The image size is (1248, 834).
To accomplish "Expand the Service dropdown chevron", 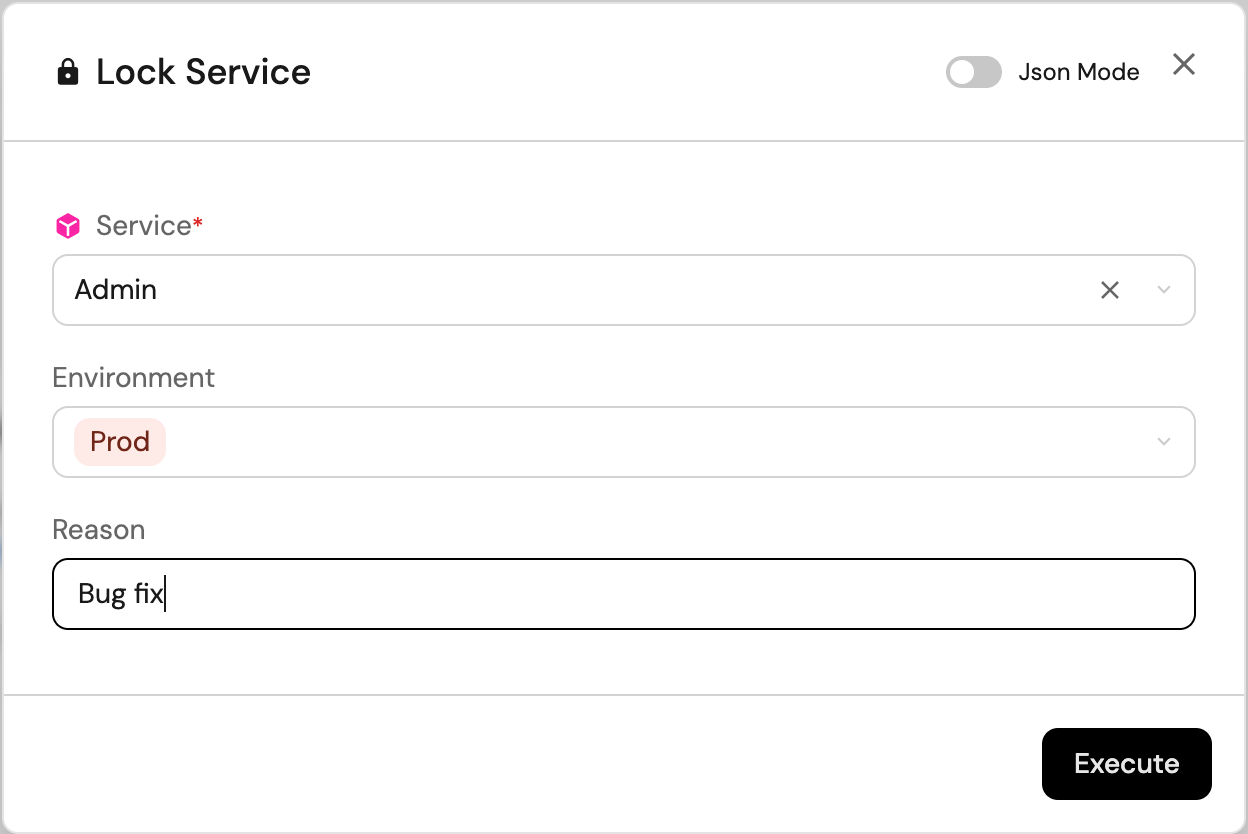I will coord(1164,290).
